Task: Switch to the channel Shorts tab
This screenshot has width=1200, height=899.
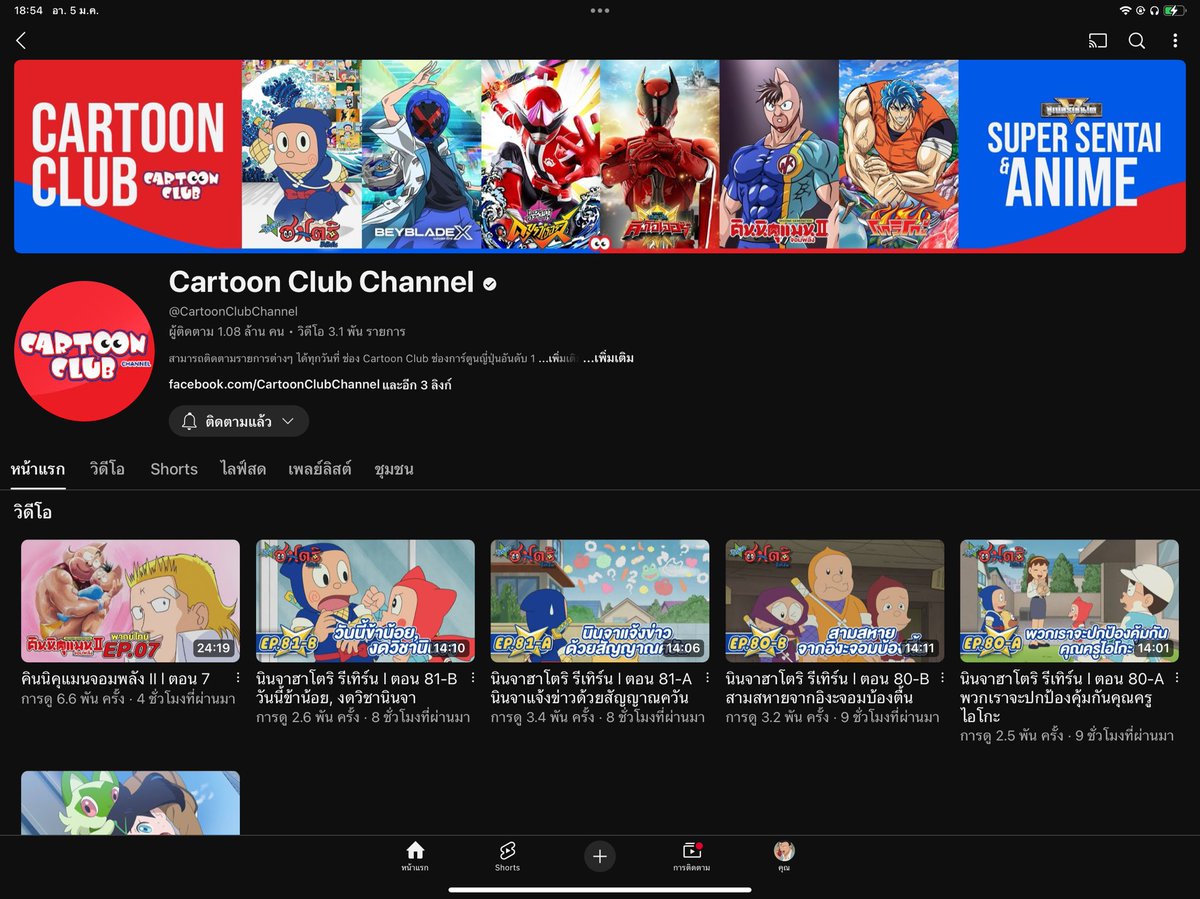Action: 174,469
